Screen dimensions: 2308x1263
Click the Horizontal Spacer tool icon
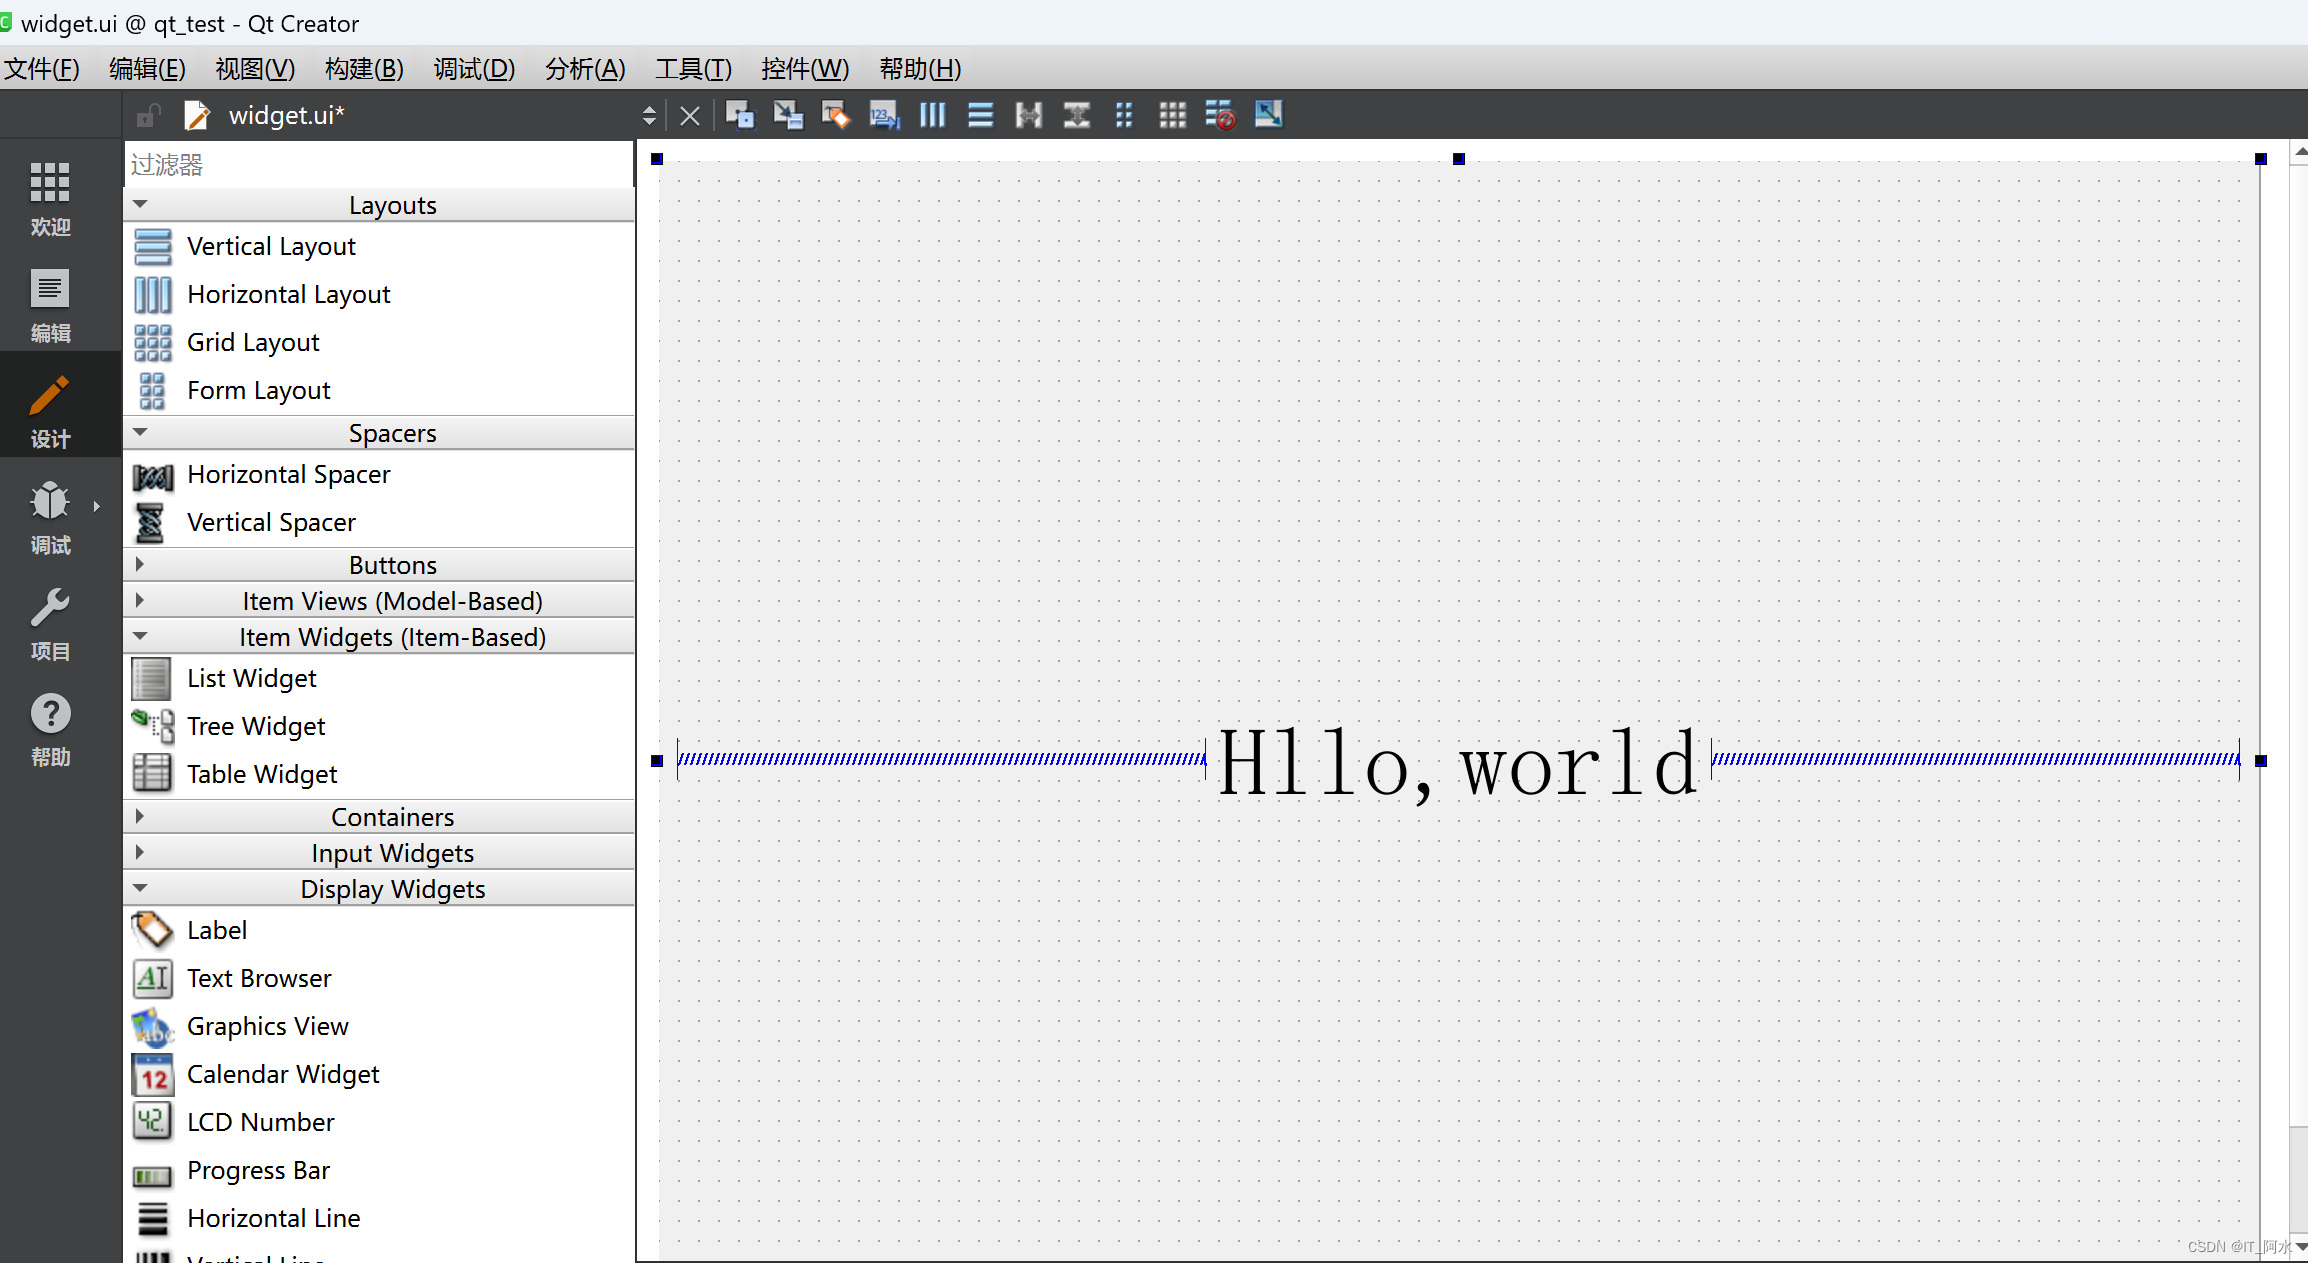[x=152, y=474]
